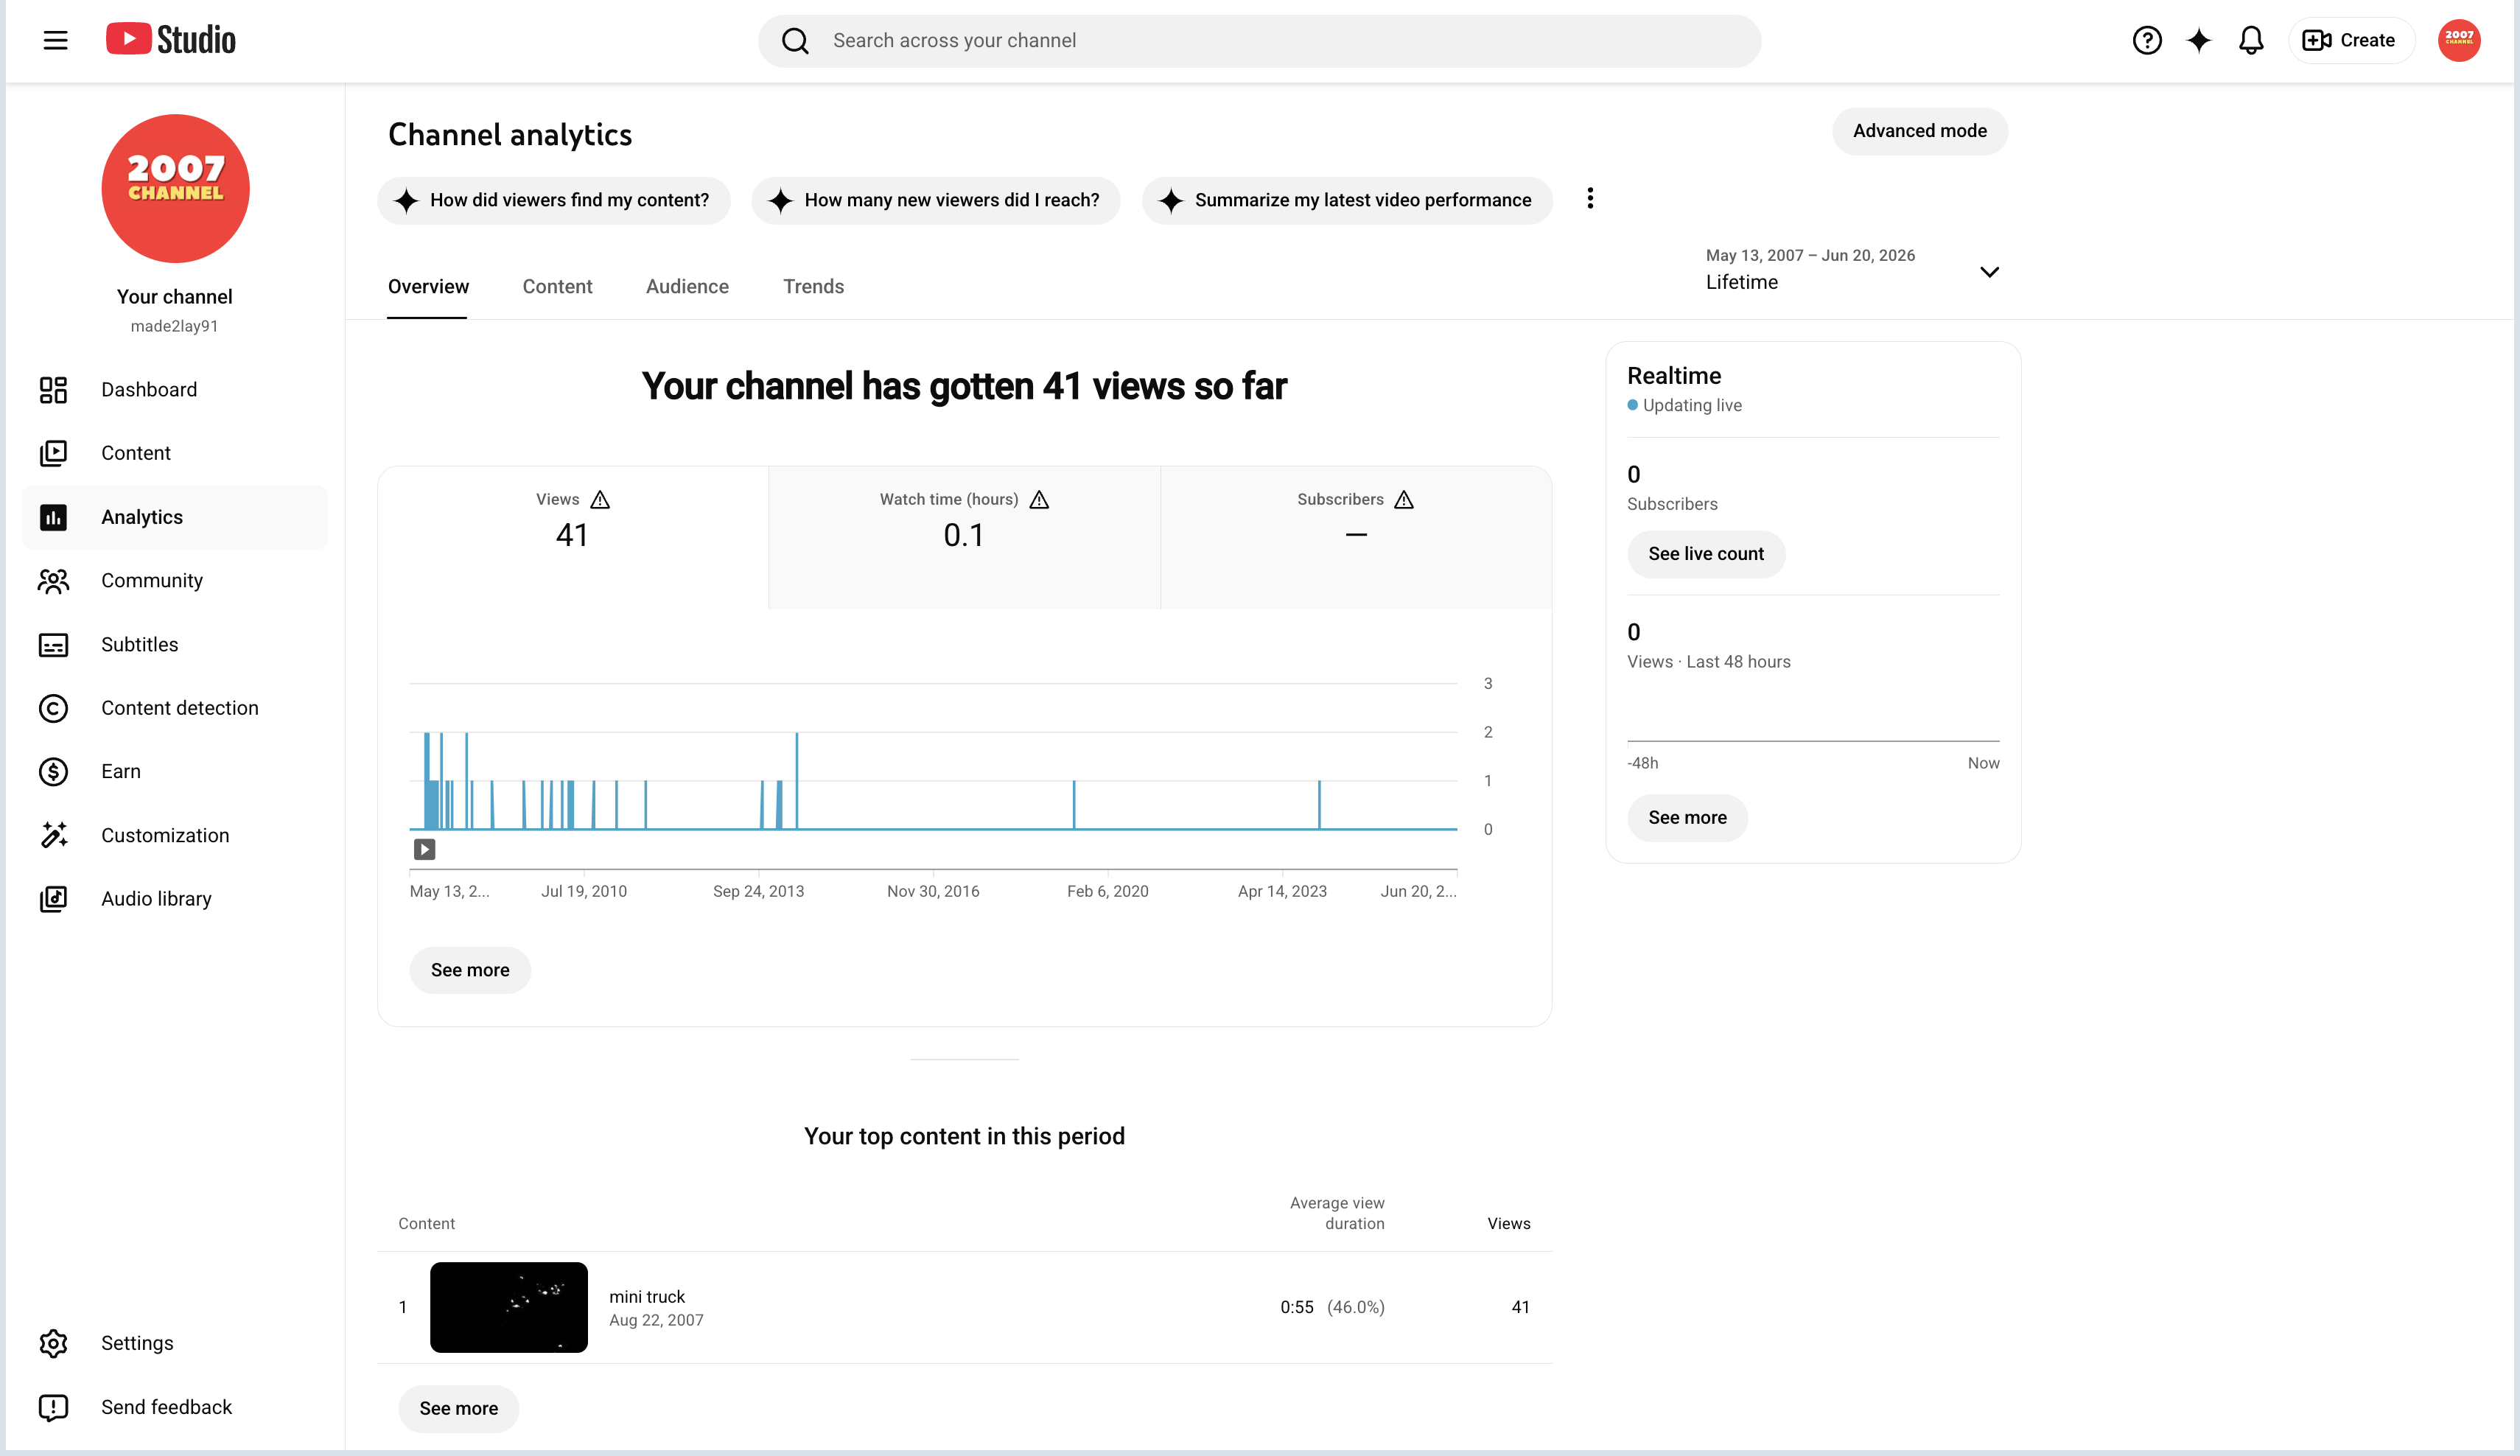The height and width of the screenshot is (1456, 2520).
Task: Click the made2lay91 channel handle
Action: (x=174, y=326)
